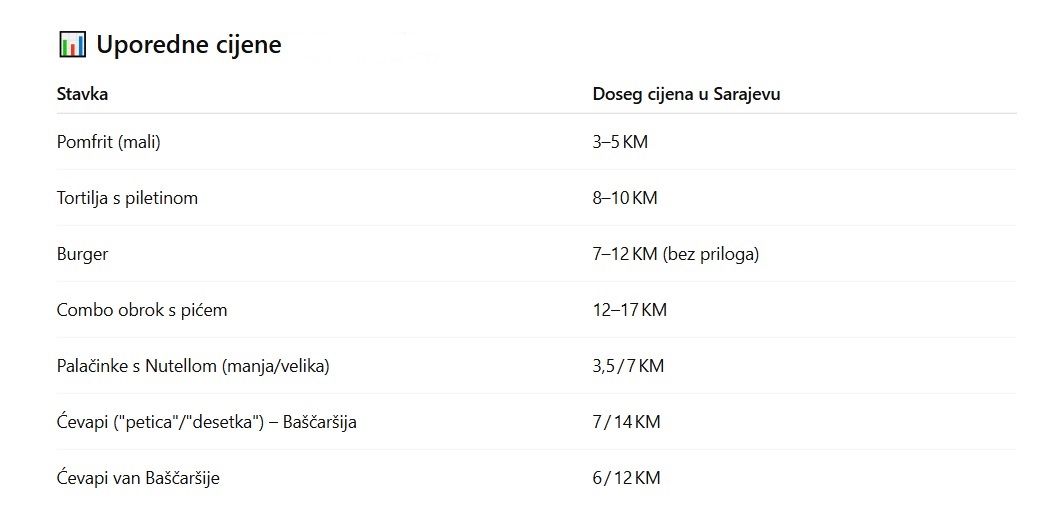Image resolution: width=1039 pixels, height=510 pixels.
Task: Select the 'Pomfrit (mali)' row label
Action: (109, 142)
